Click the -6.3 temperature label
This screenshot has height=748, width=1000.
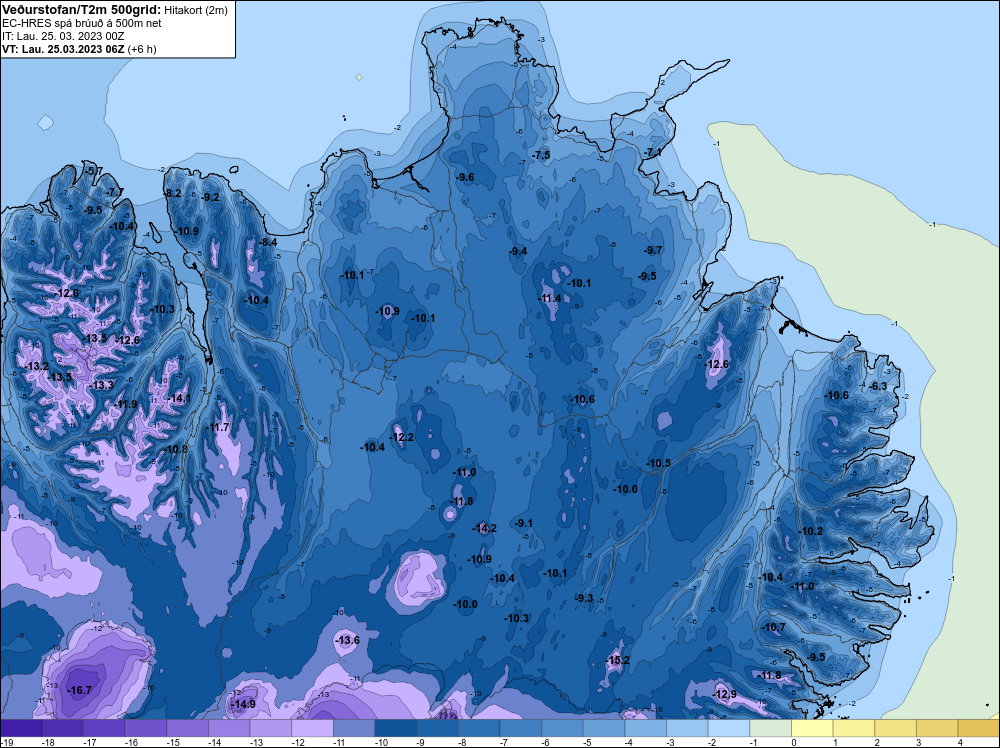click(879, 386)
